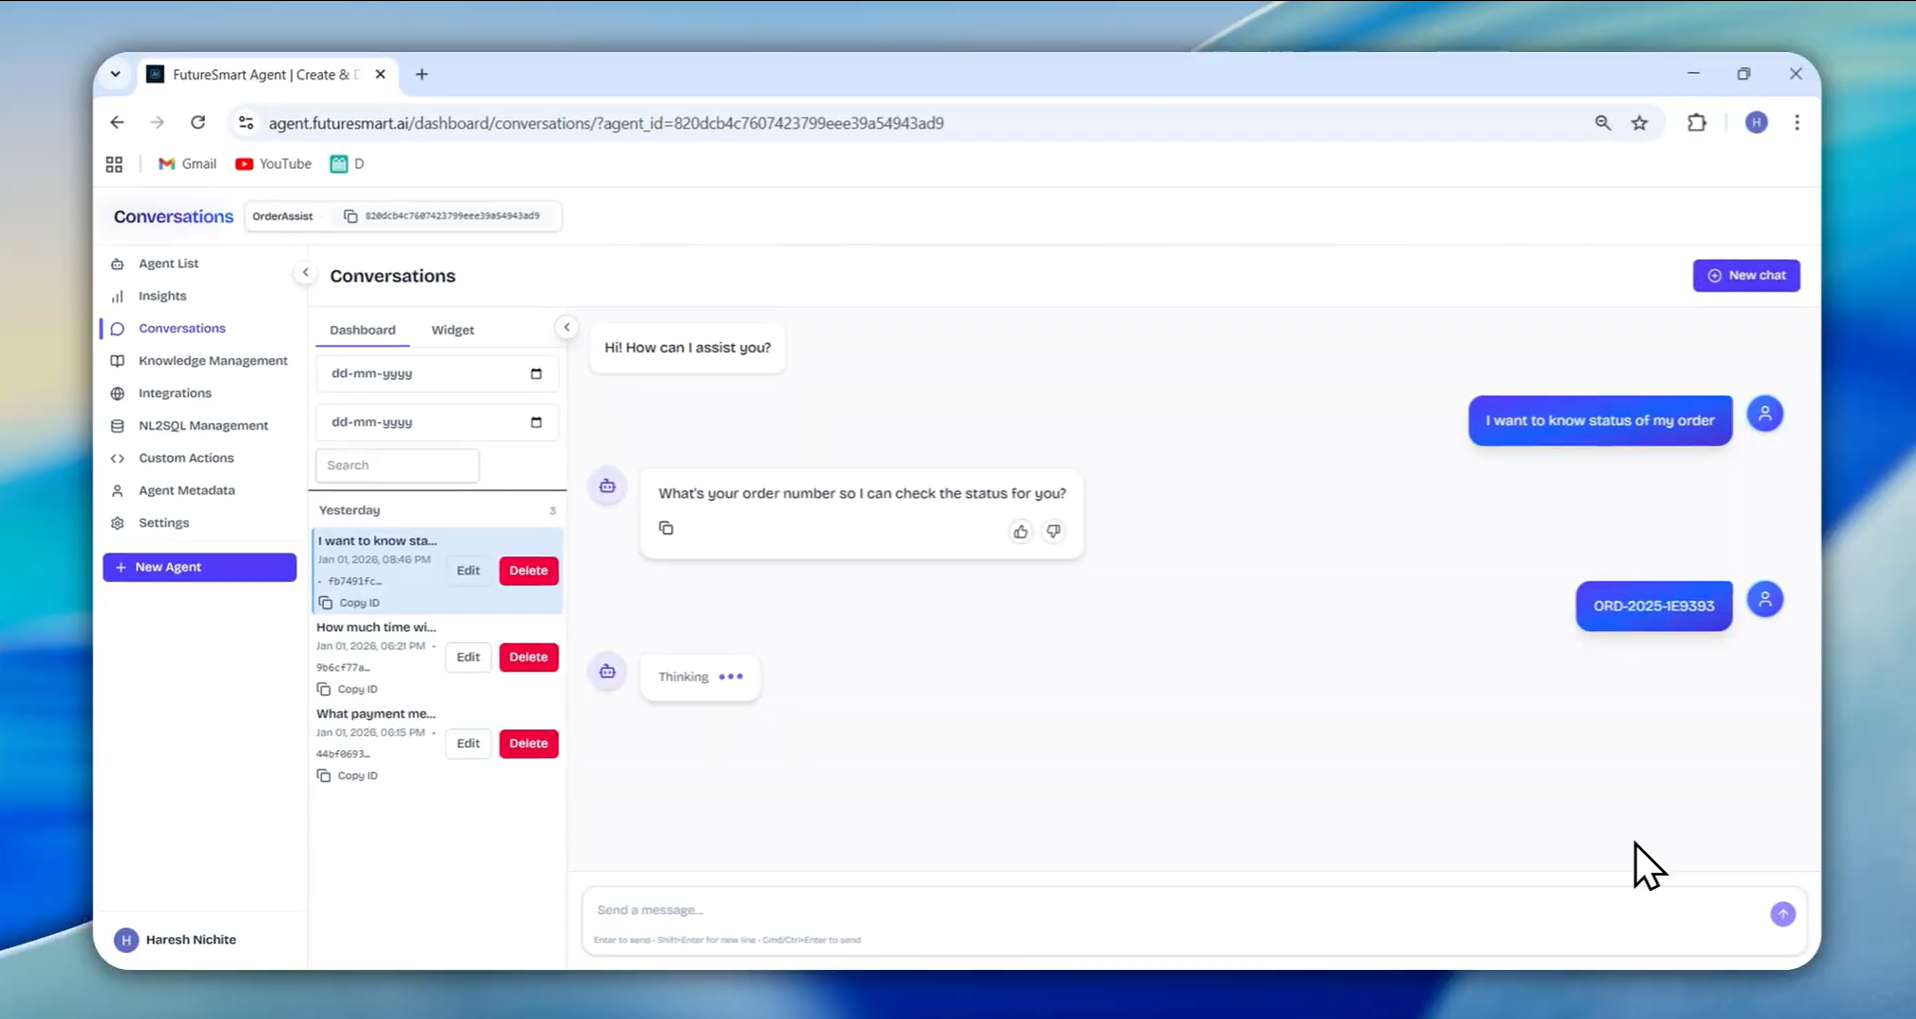The height and width of the screenshot is (1019, 1916).
Task: Click the first dd-mm-yyyy date input
Action: (x=436, y=373)
